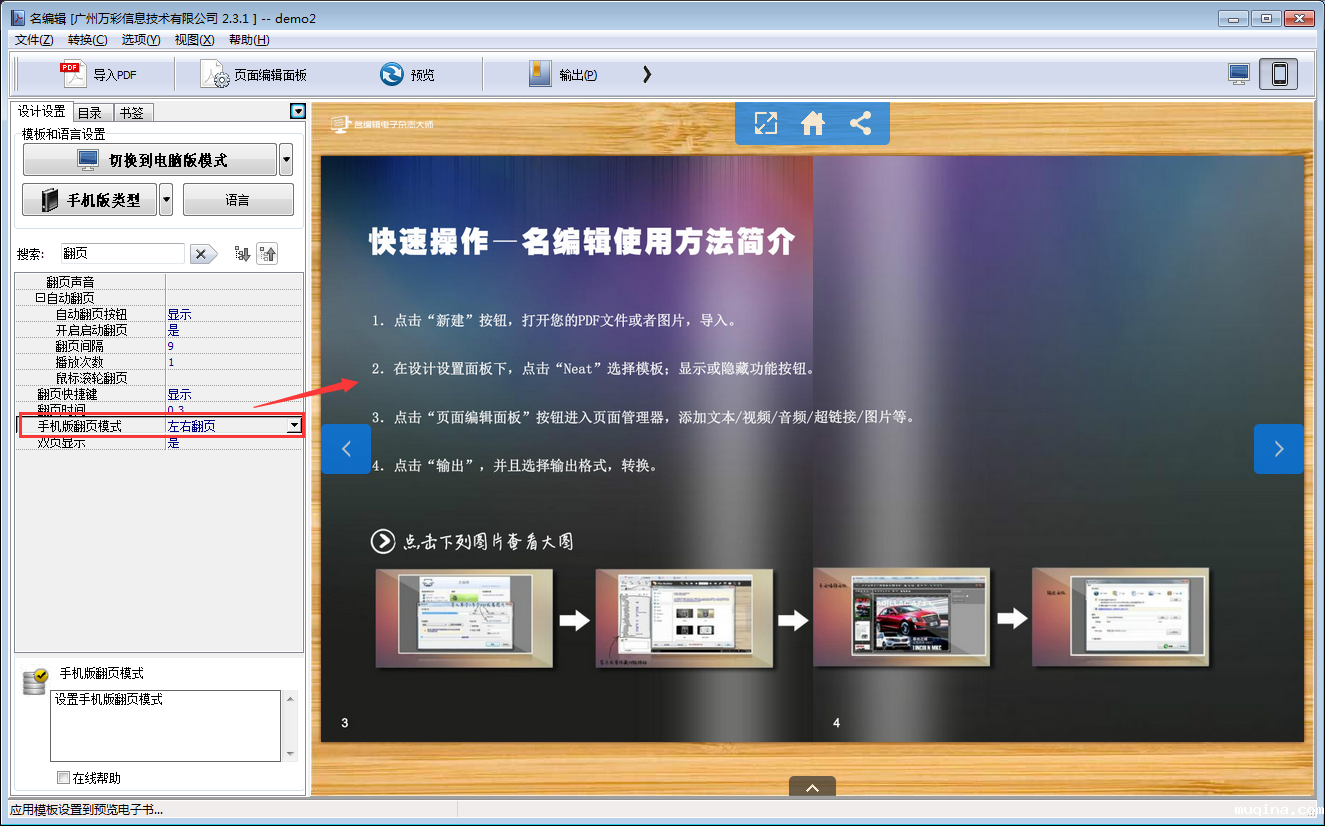Go to home page via house icon

click(813, 123)
